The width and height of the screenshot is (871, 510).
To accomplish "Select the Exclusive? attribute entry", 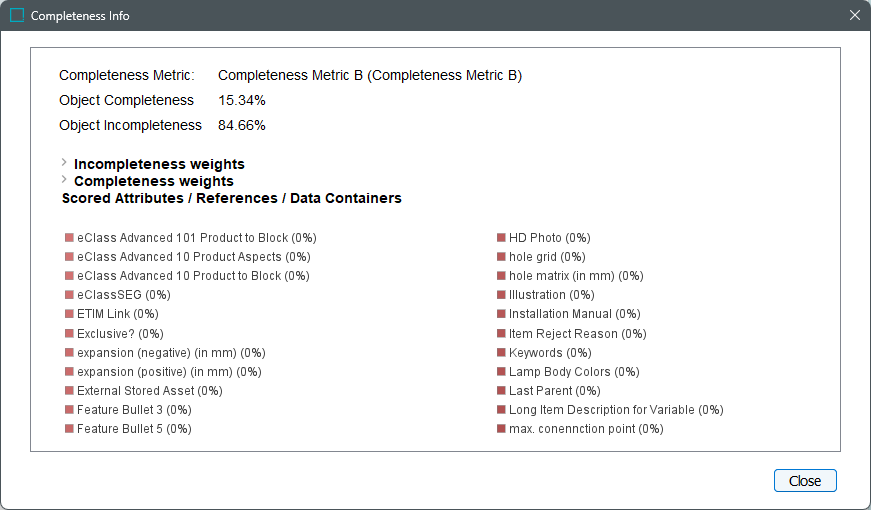I will [120, 334].
